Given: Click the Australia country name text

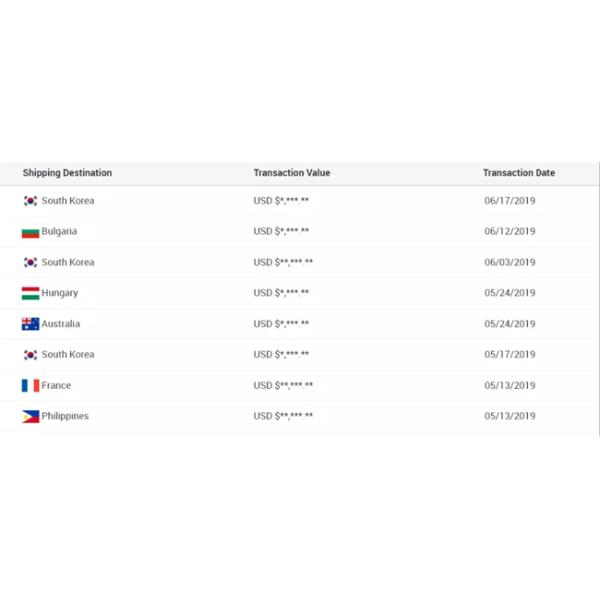Looking at the screenshot, I should tap(61, 324).
